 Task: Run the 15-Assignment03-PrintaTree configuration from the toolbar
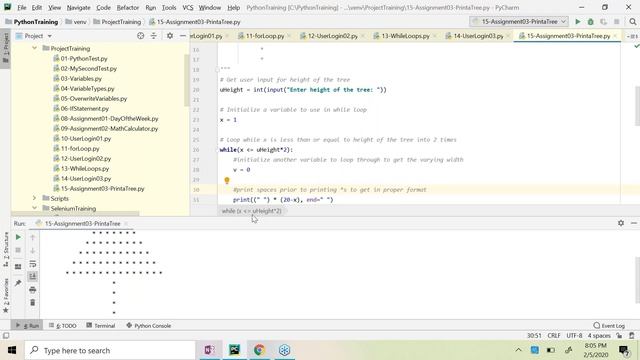pos(578,22)
